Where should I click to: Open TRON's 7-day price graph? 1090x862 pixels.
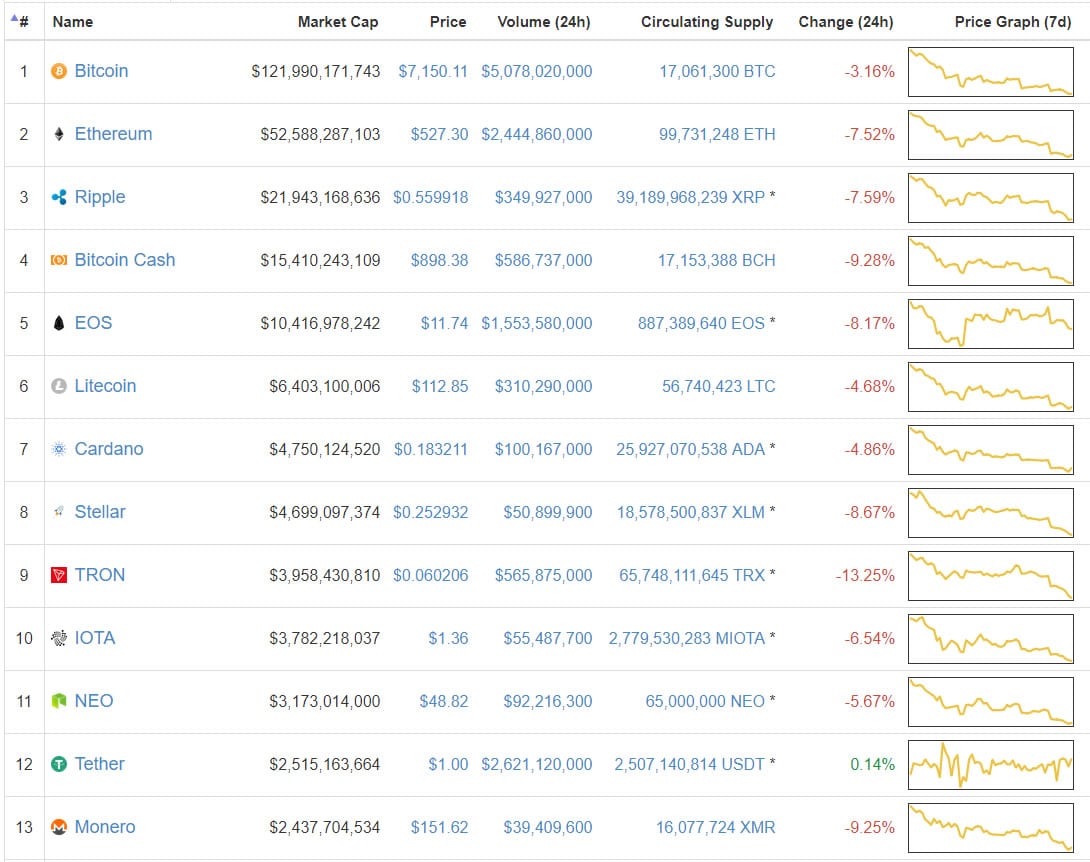pyautogui.click(x=991, y=576)
